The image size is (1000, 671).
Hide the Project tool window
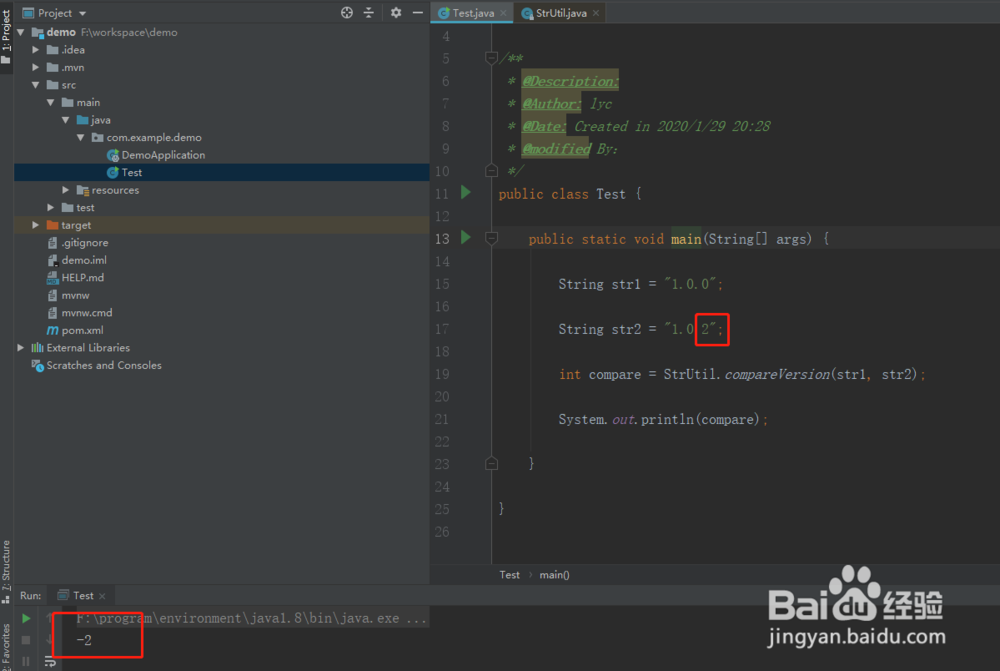click(418, 13)
